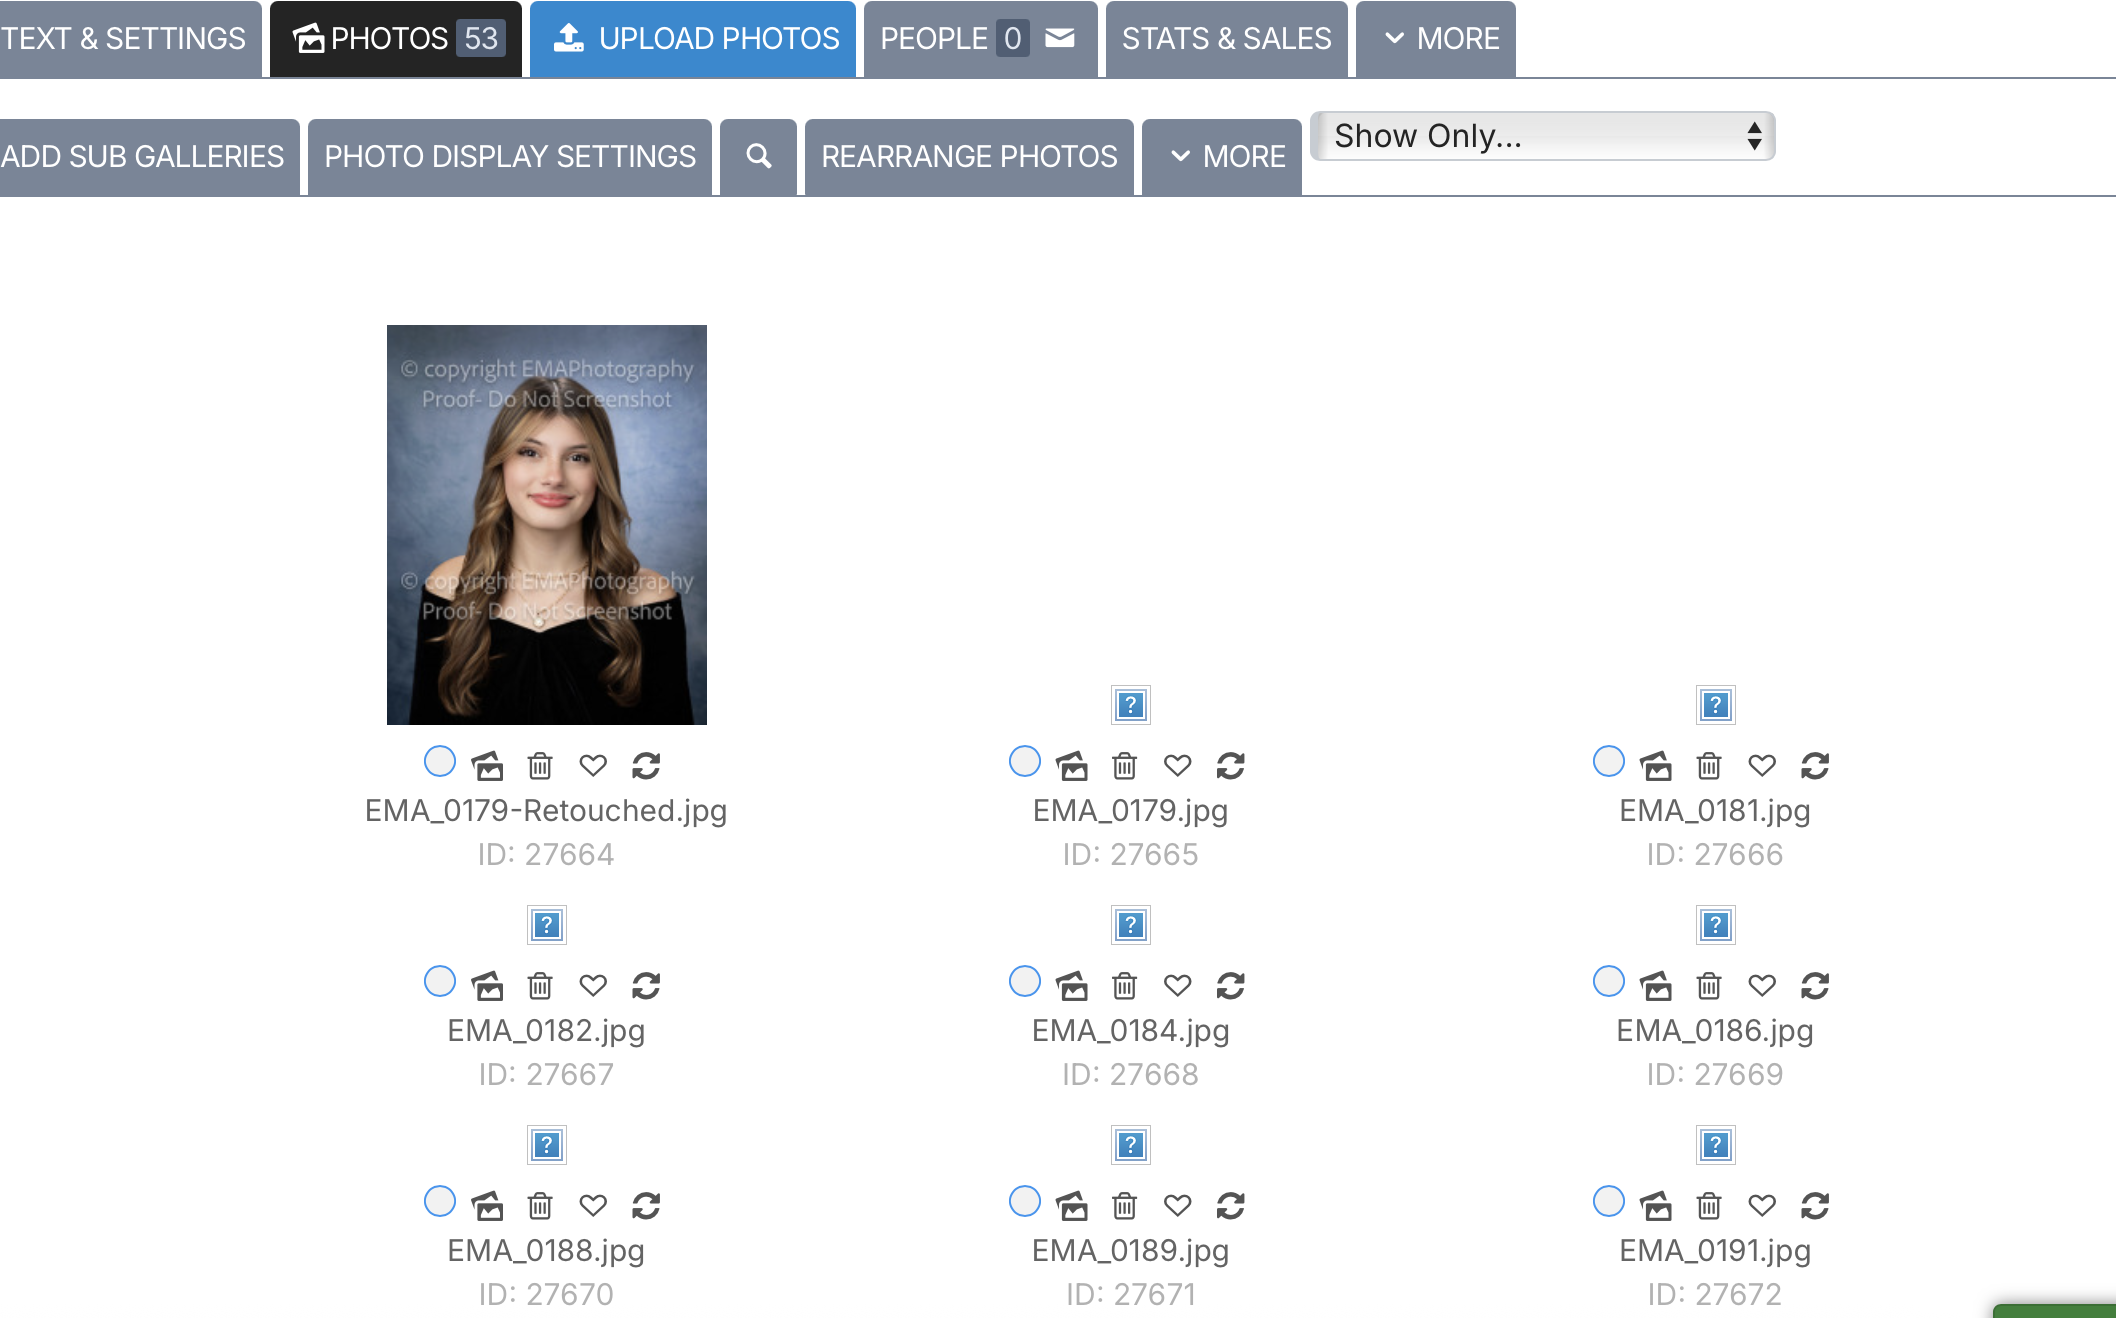Viewport: 2116px width, 1318px height.
Task: Click the Upload Photos button
Action: tap(693, 39)
